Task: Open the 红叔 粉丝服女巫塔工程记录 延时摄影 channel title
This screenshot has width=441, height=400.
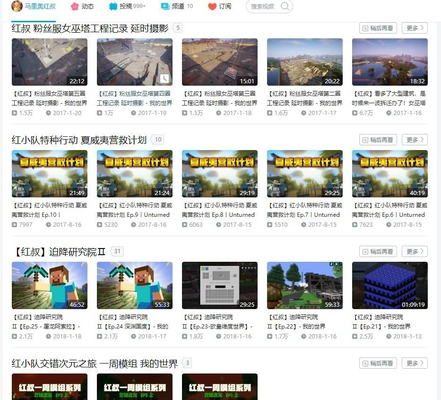Action: coord(90,28)
